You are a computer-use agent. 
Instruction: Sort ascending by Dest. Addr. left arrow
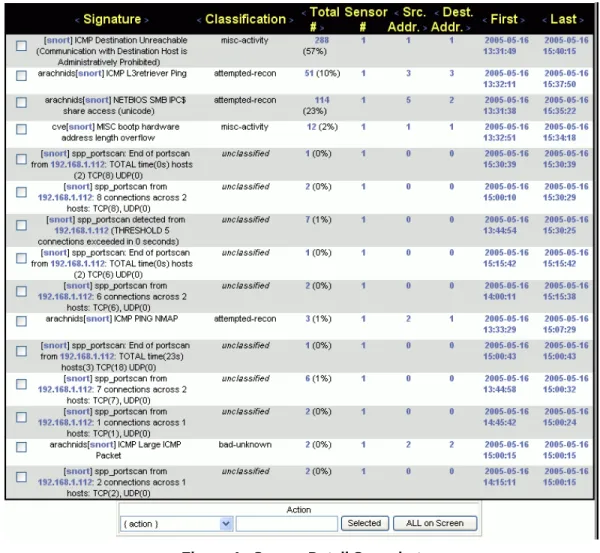click(x=437, y=13)
